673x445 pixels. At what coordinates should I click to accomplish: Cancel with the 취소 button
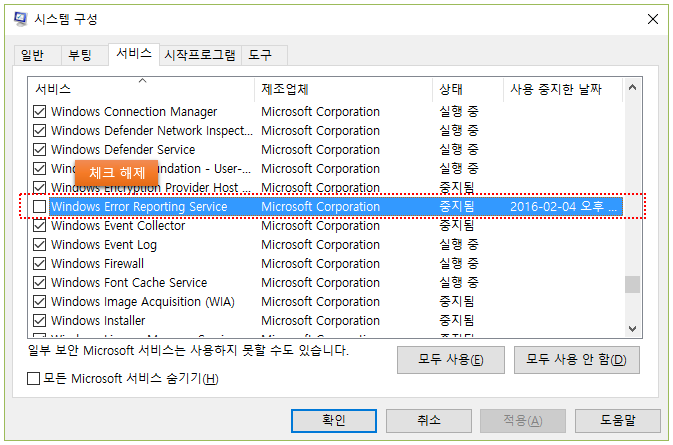click(x=429, y=421)
